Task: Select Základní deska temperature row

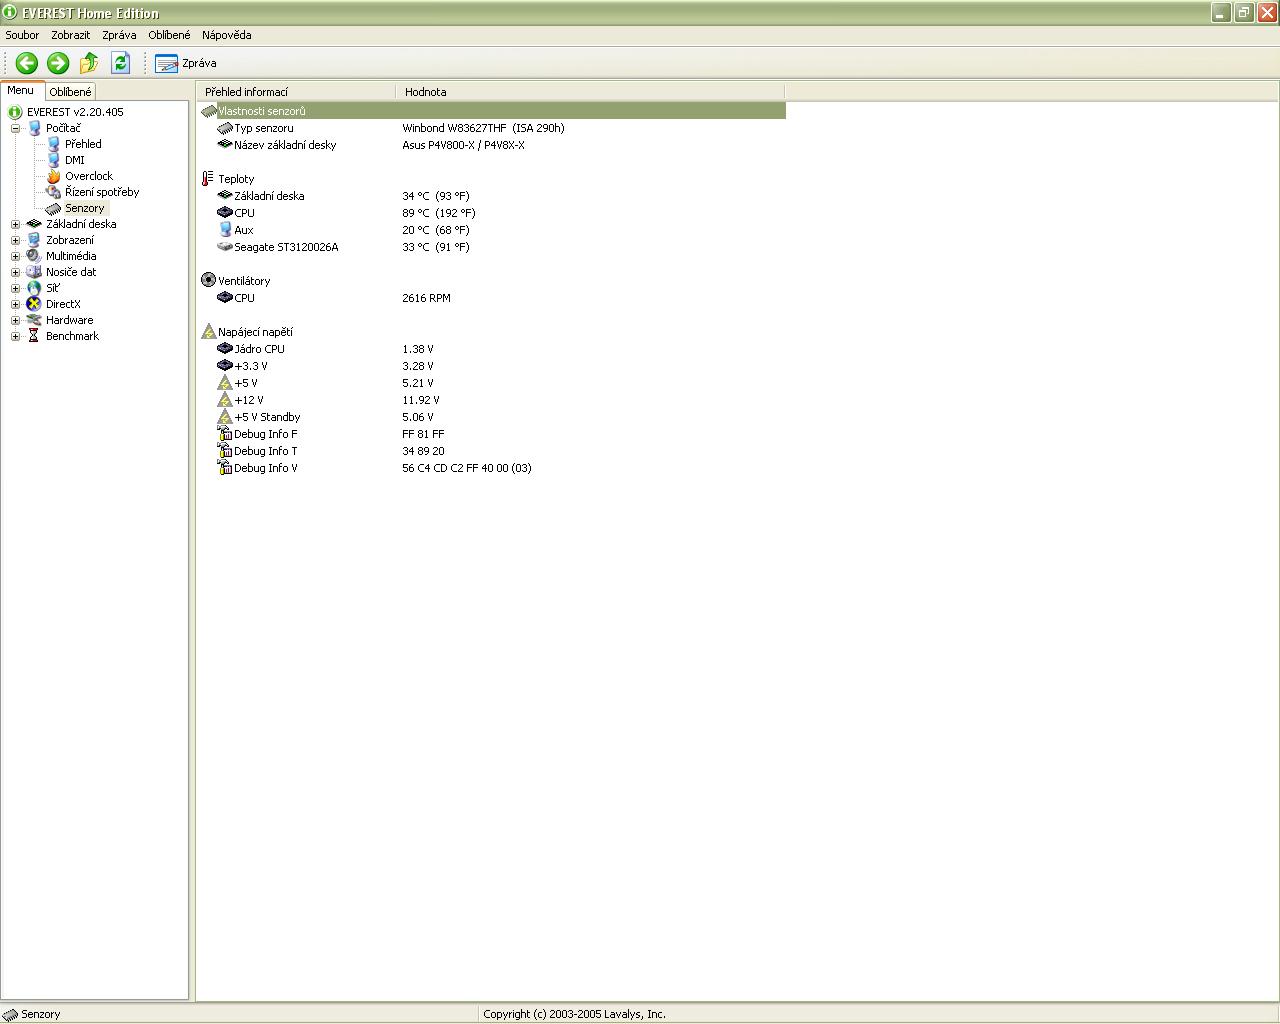Action: pos(492,196)
